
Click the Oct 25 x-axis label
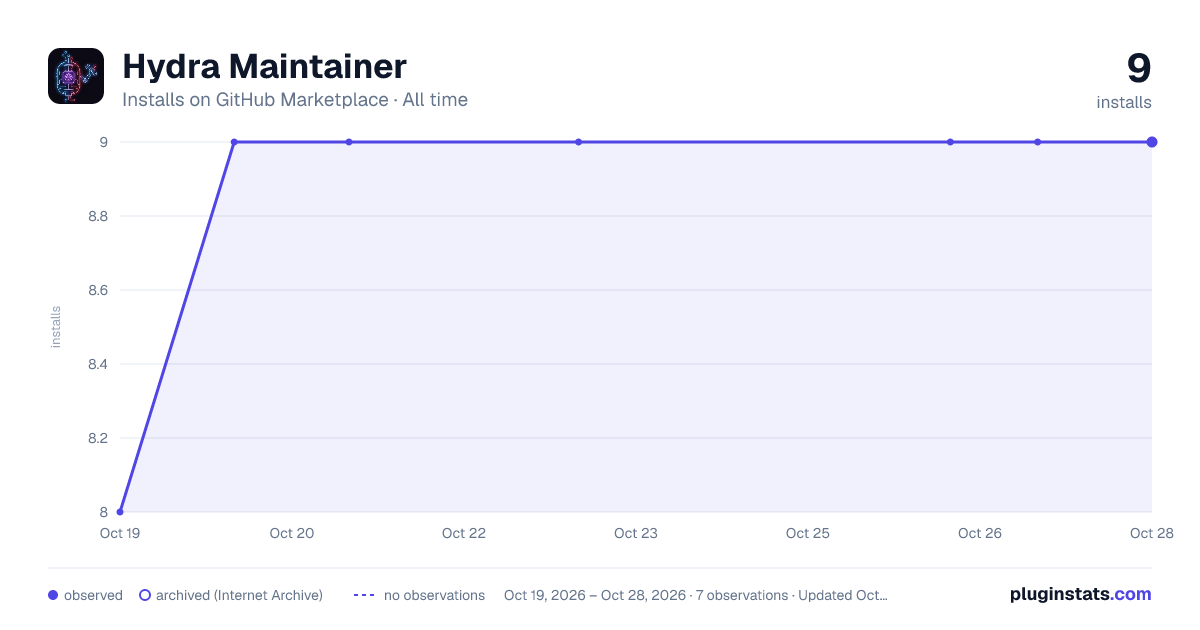808,533
